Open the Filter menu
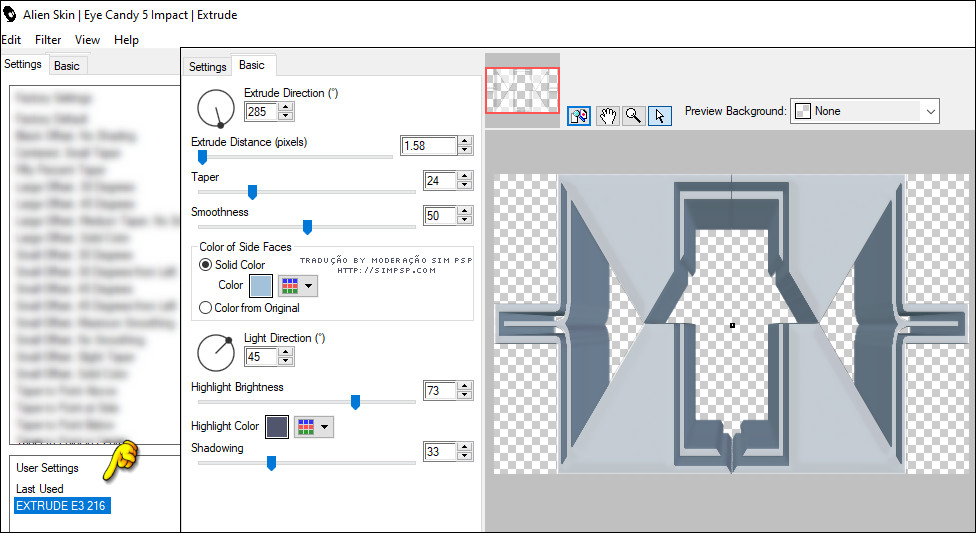The width and height of the screenshot is (976, 533). [x=48, y=40]
